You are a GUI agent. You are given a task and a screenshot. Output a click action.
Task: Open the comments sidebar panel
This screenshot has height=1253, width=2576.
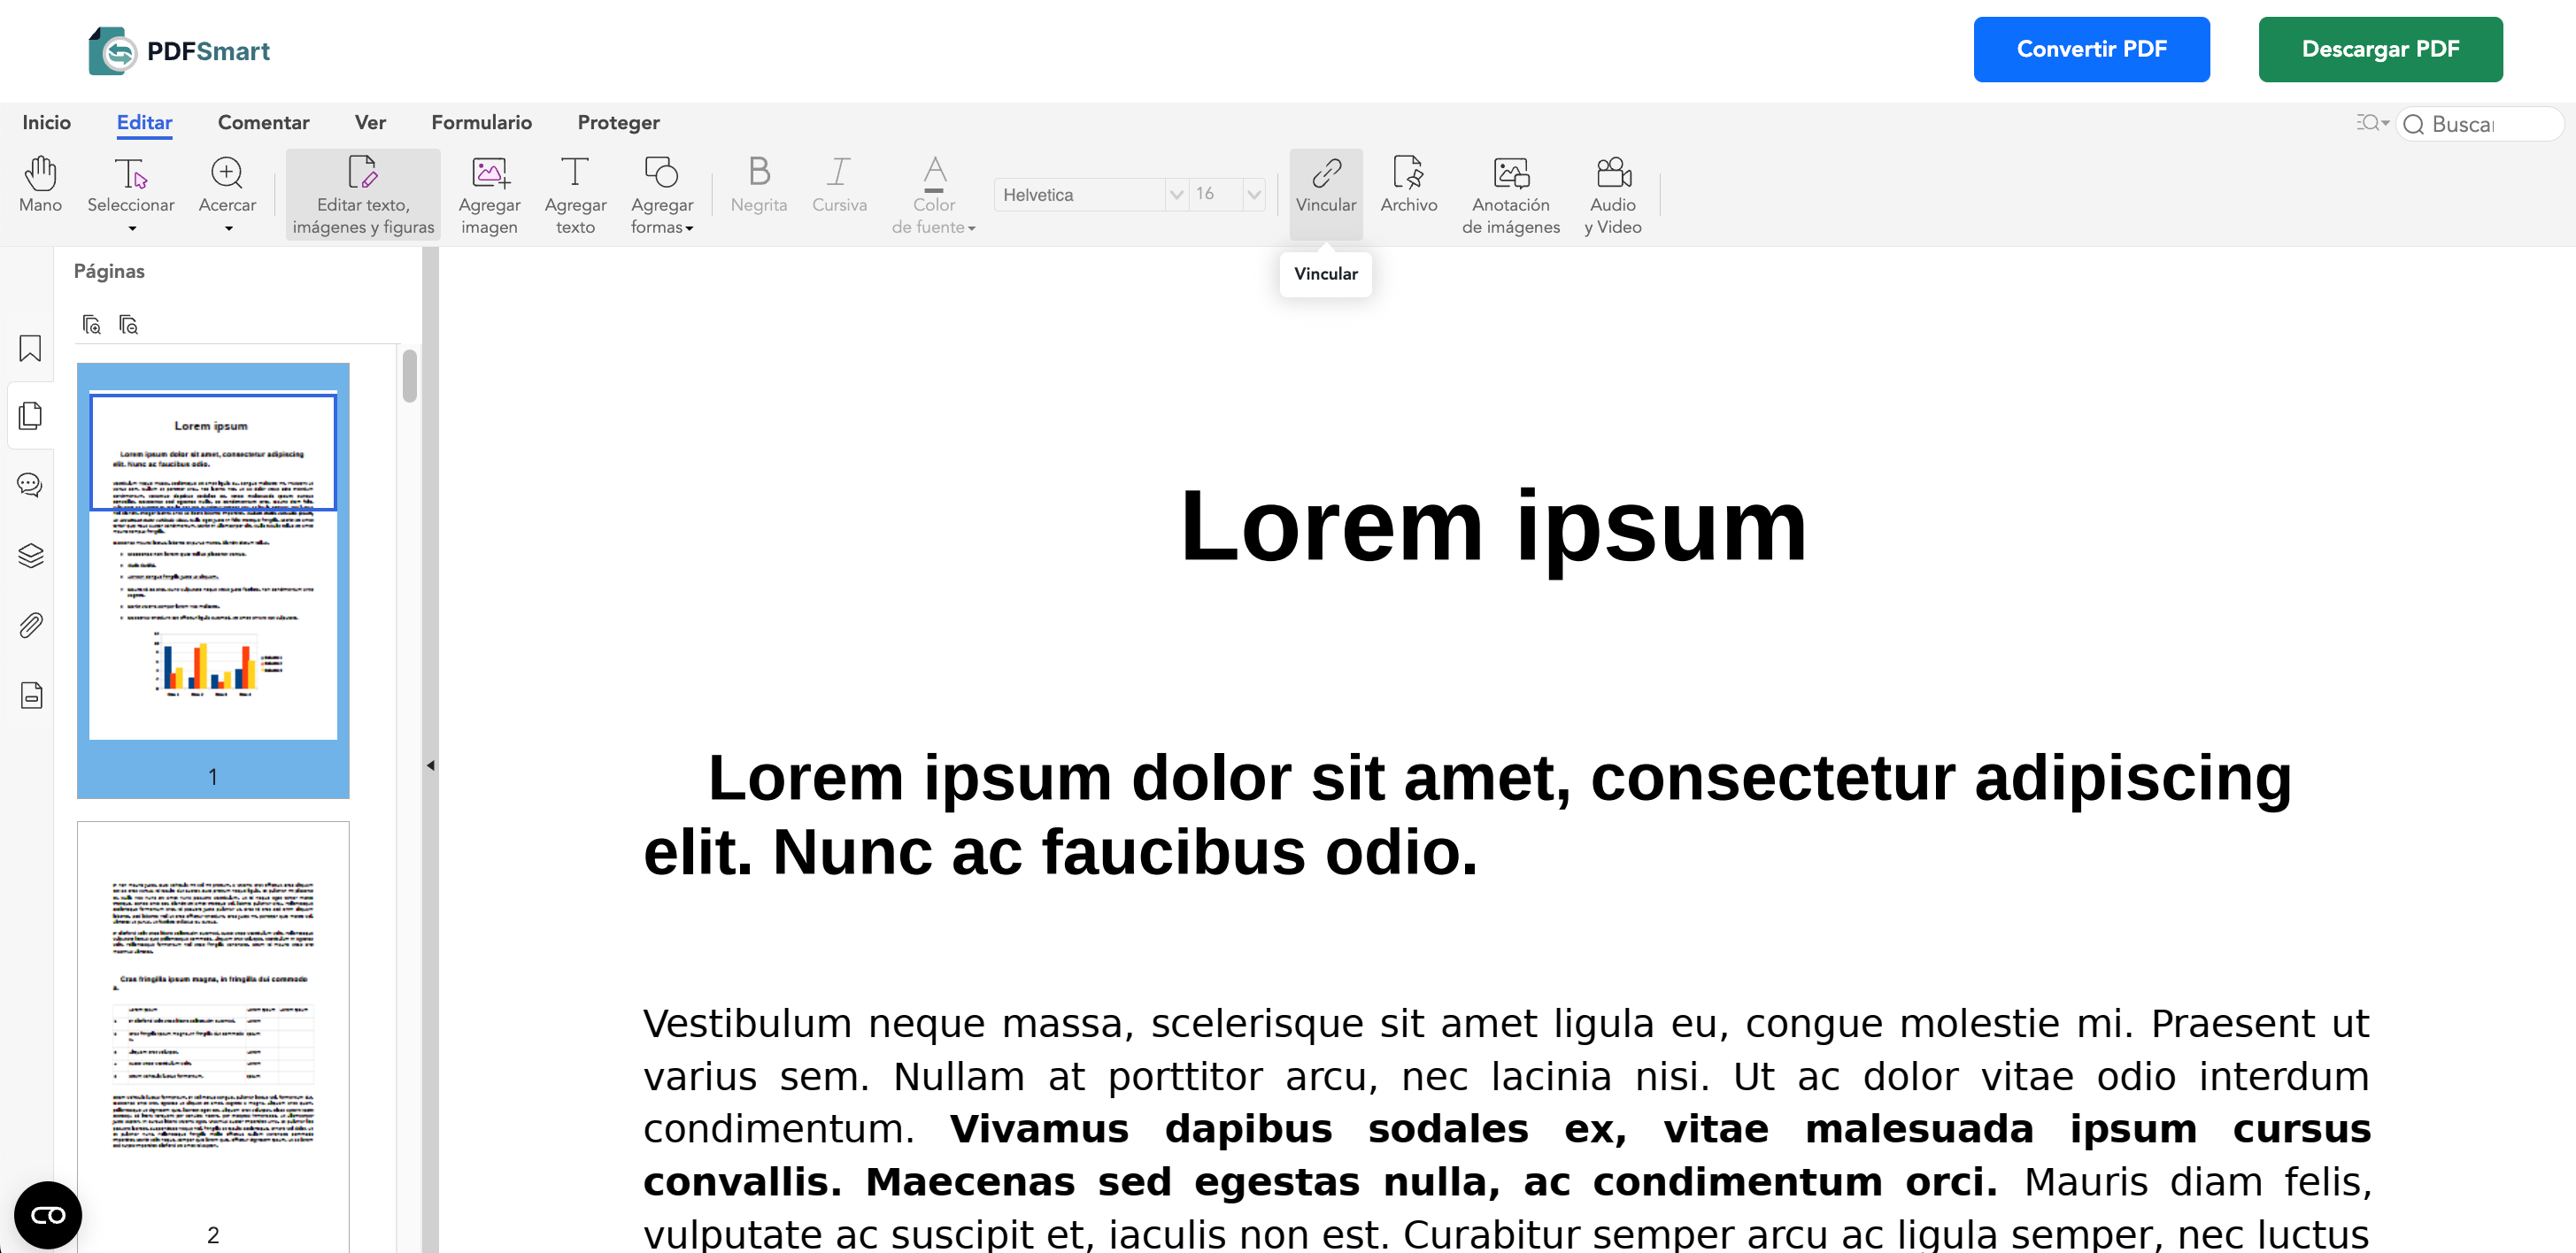[30, 486]
